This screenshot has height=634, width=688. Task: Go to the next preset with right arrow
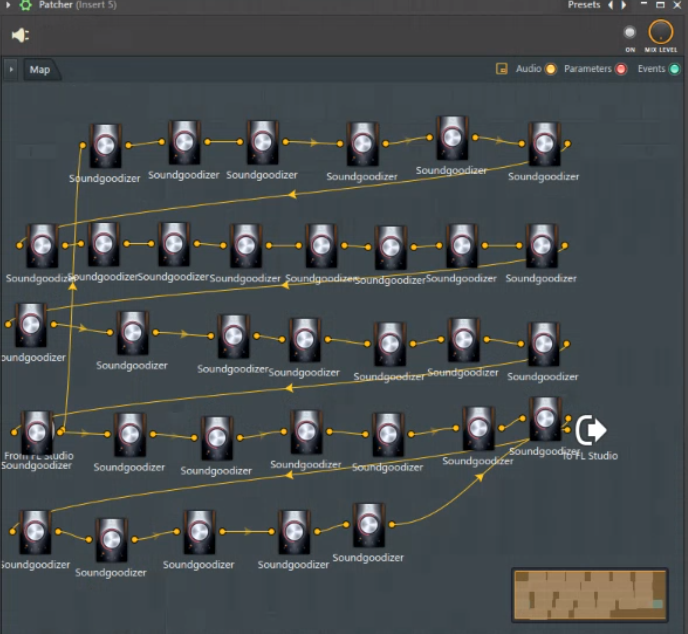coord(623,5)
